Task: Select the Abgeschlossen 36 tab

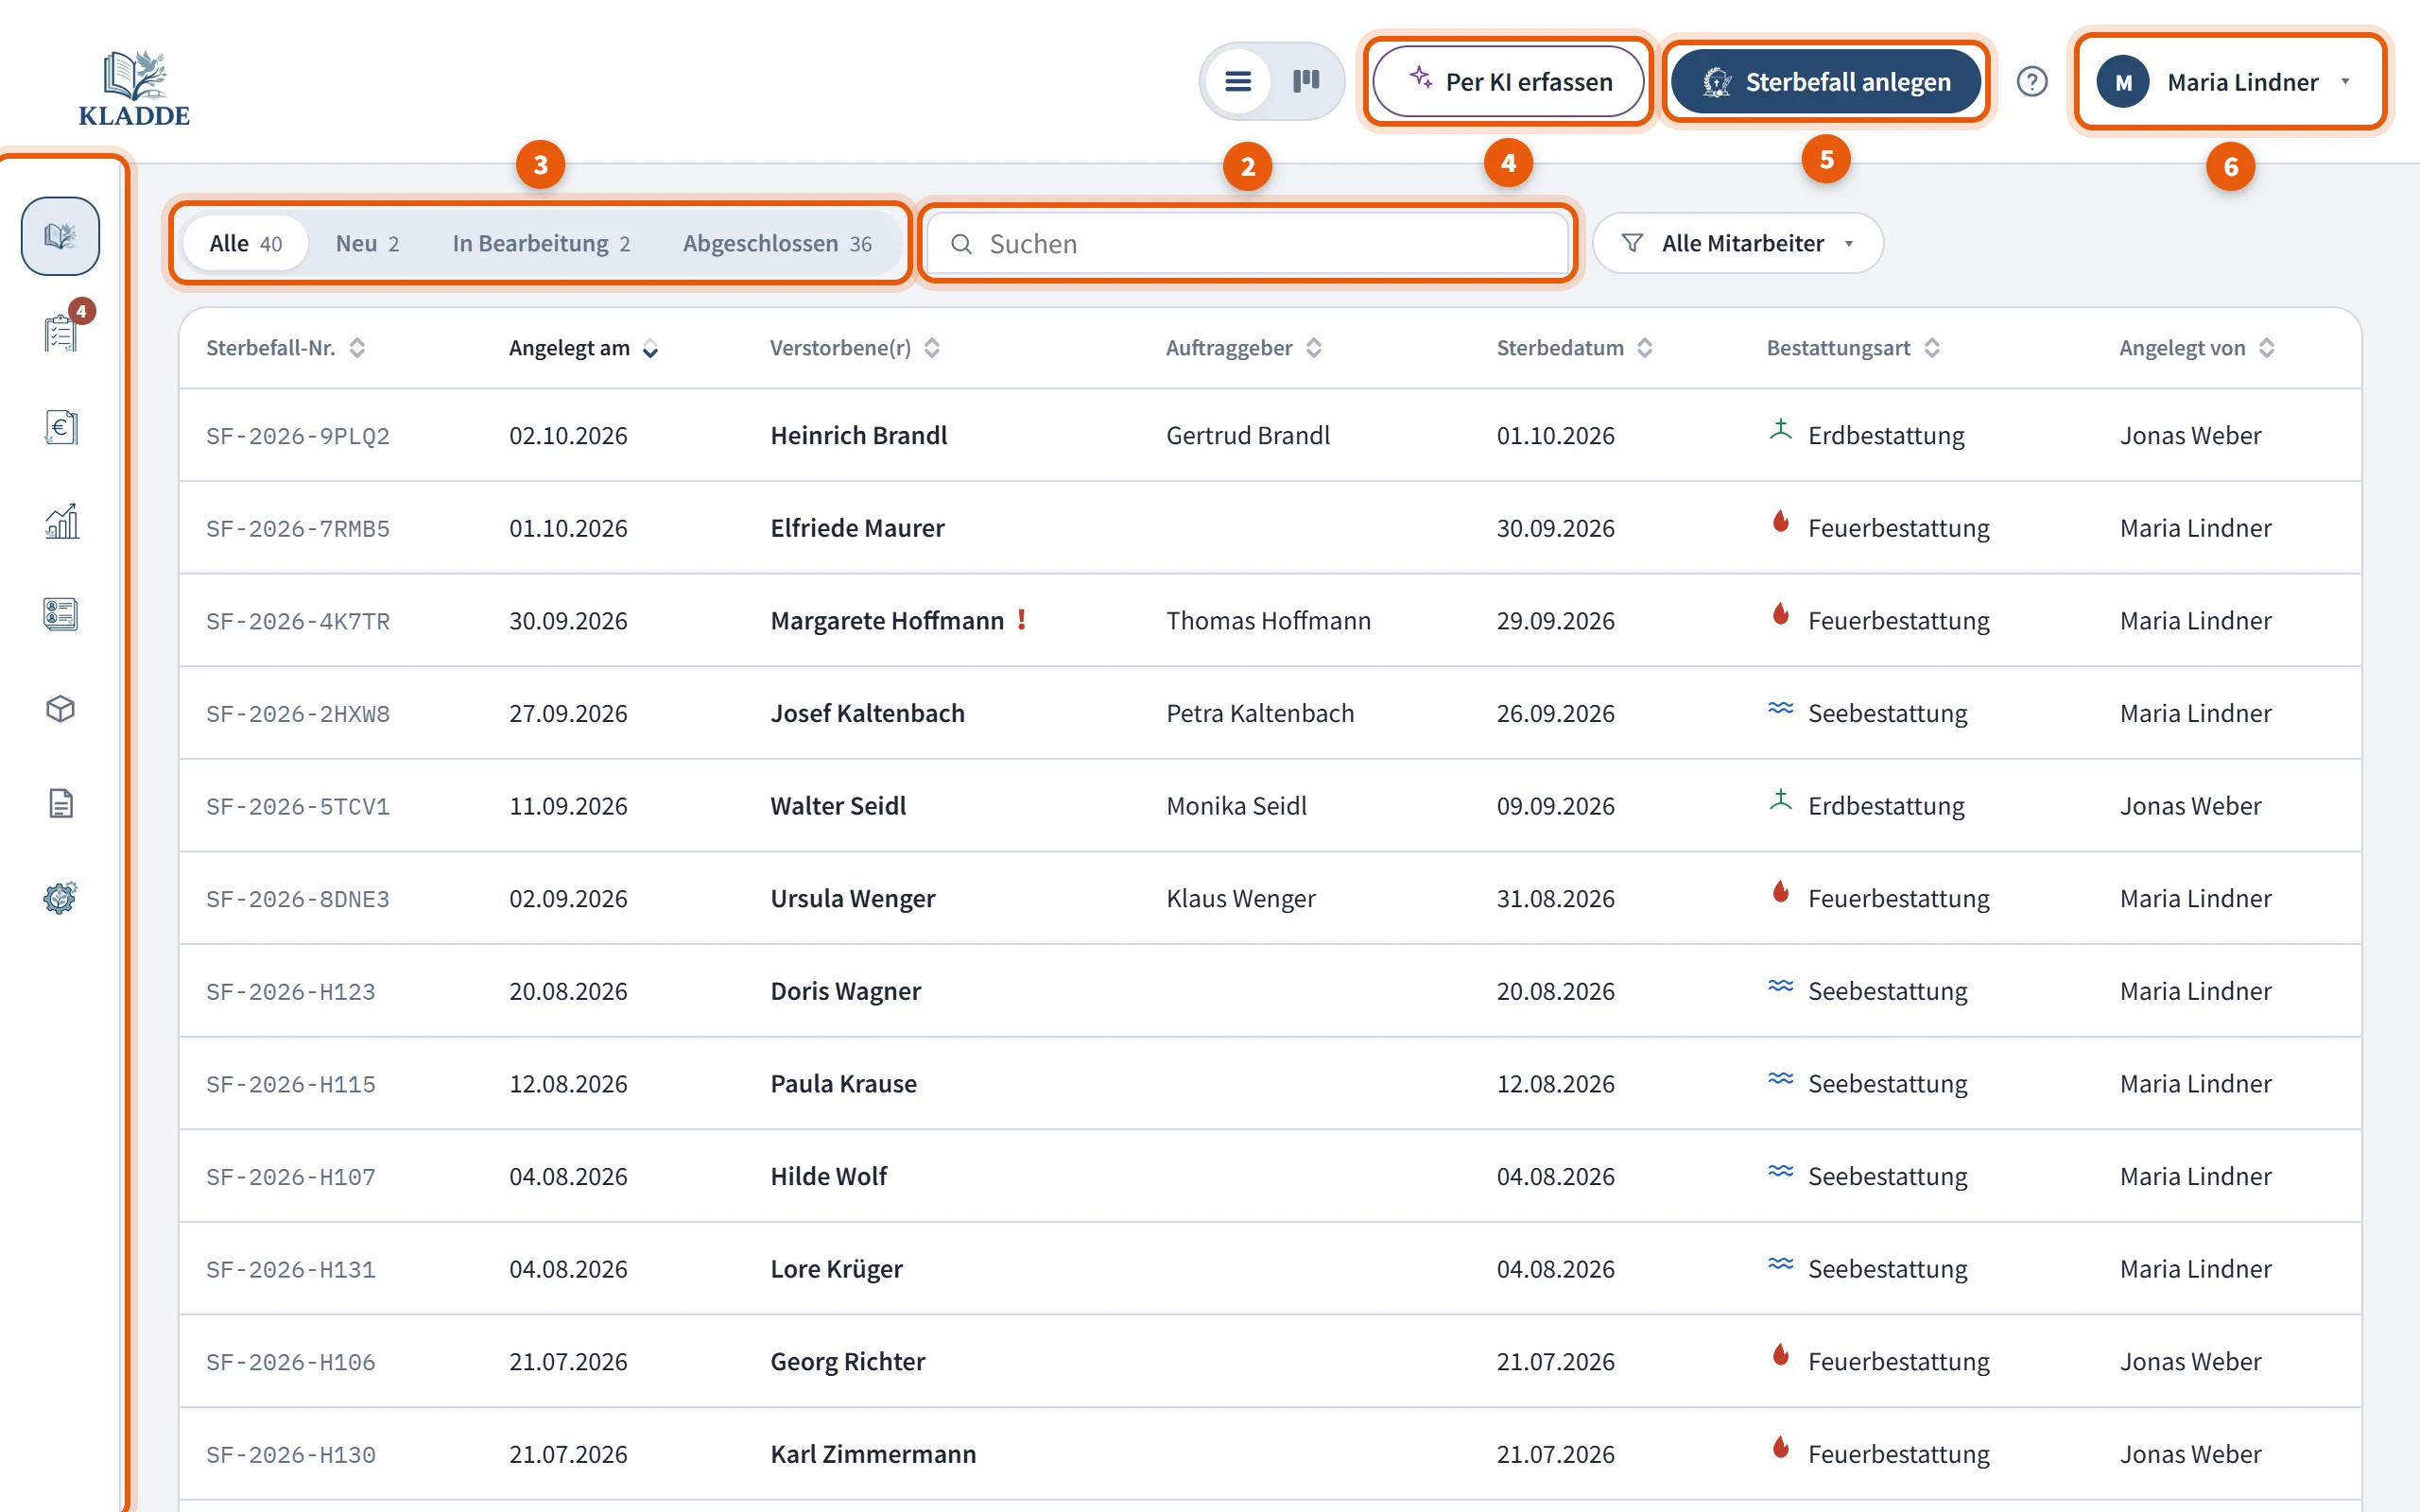Action: click(777, 243)
